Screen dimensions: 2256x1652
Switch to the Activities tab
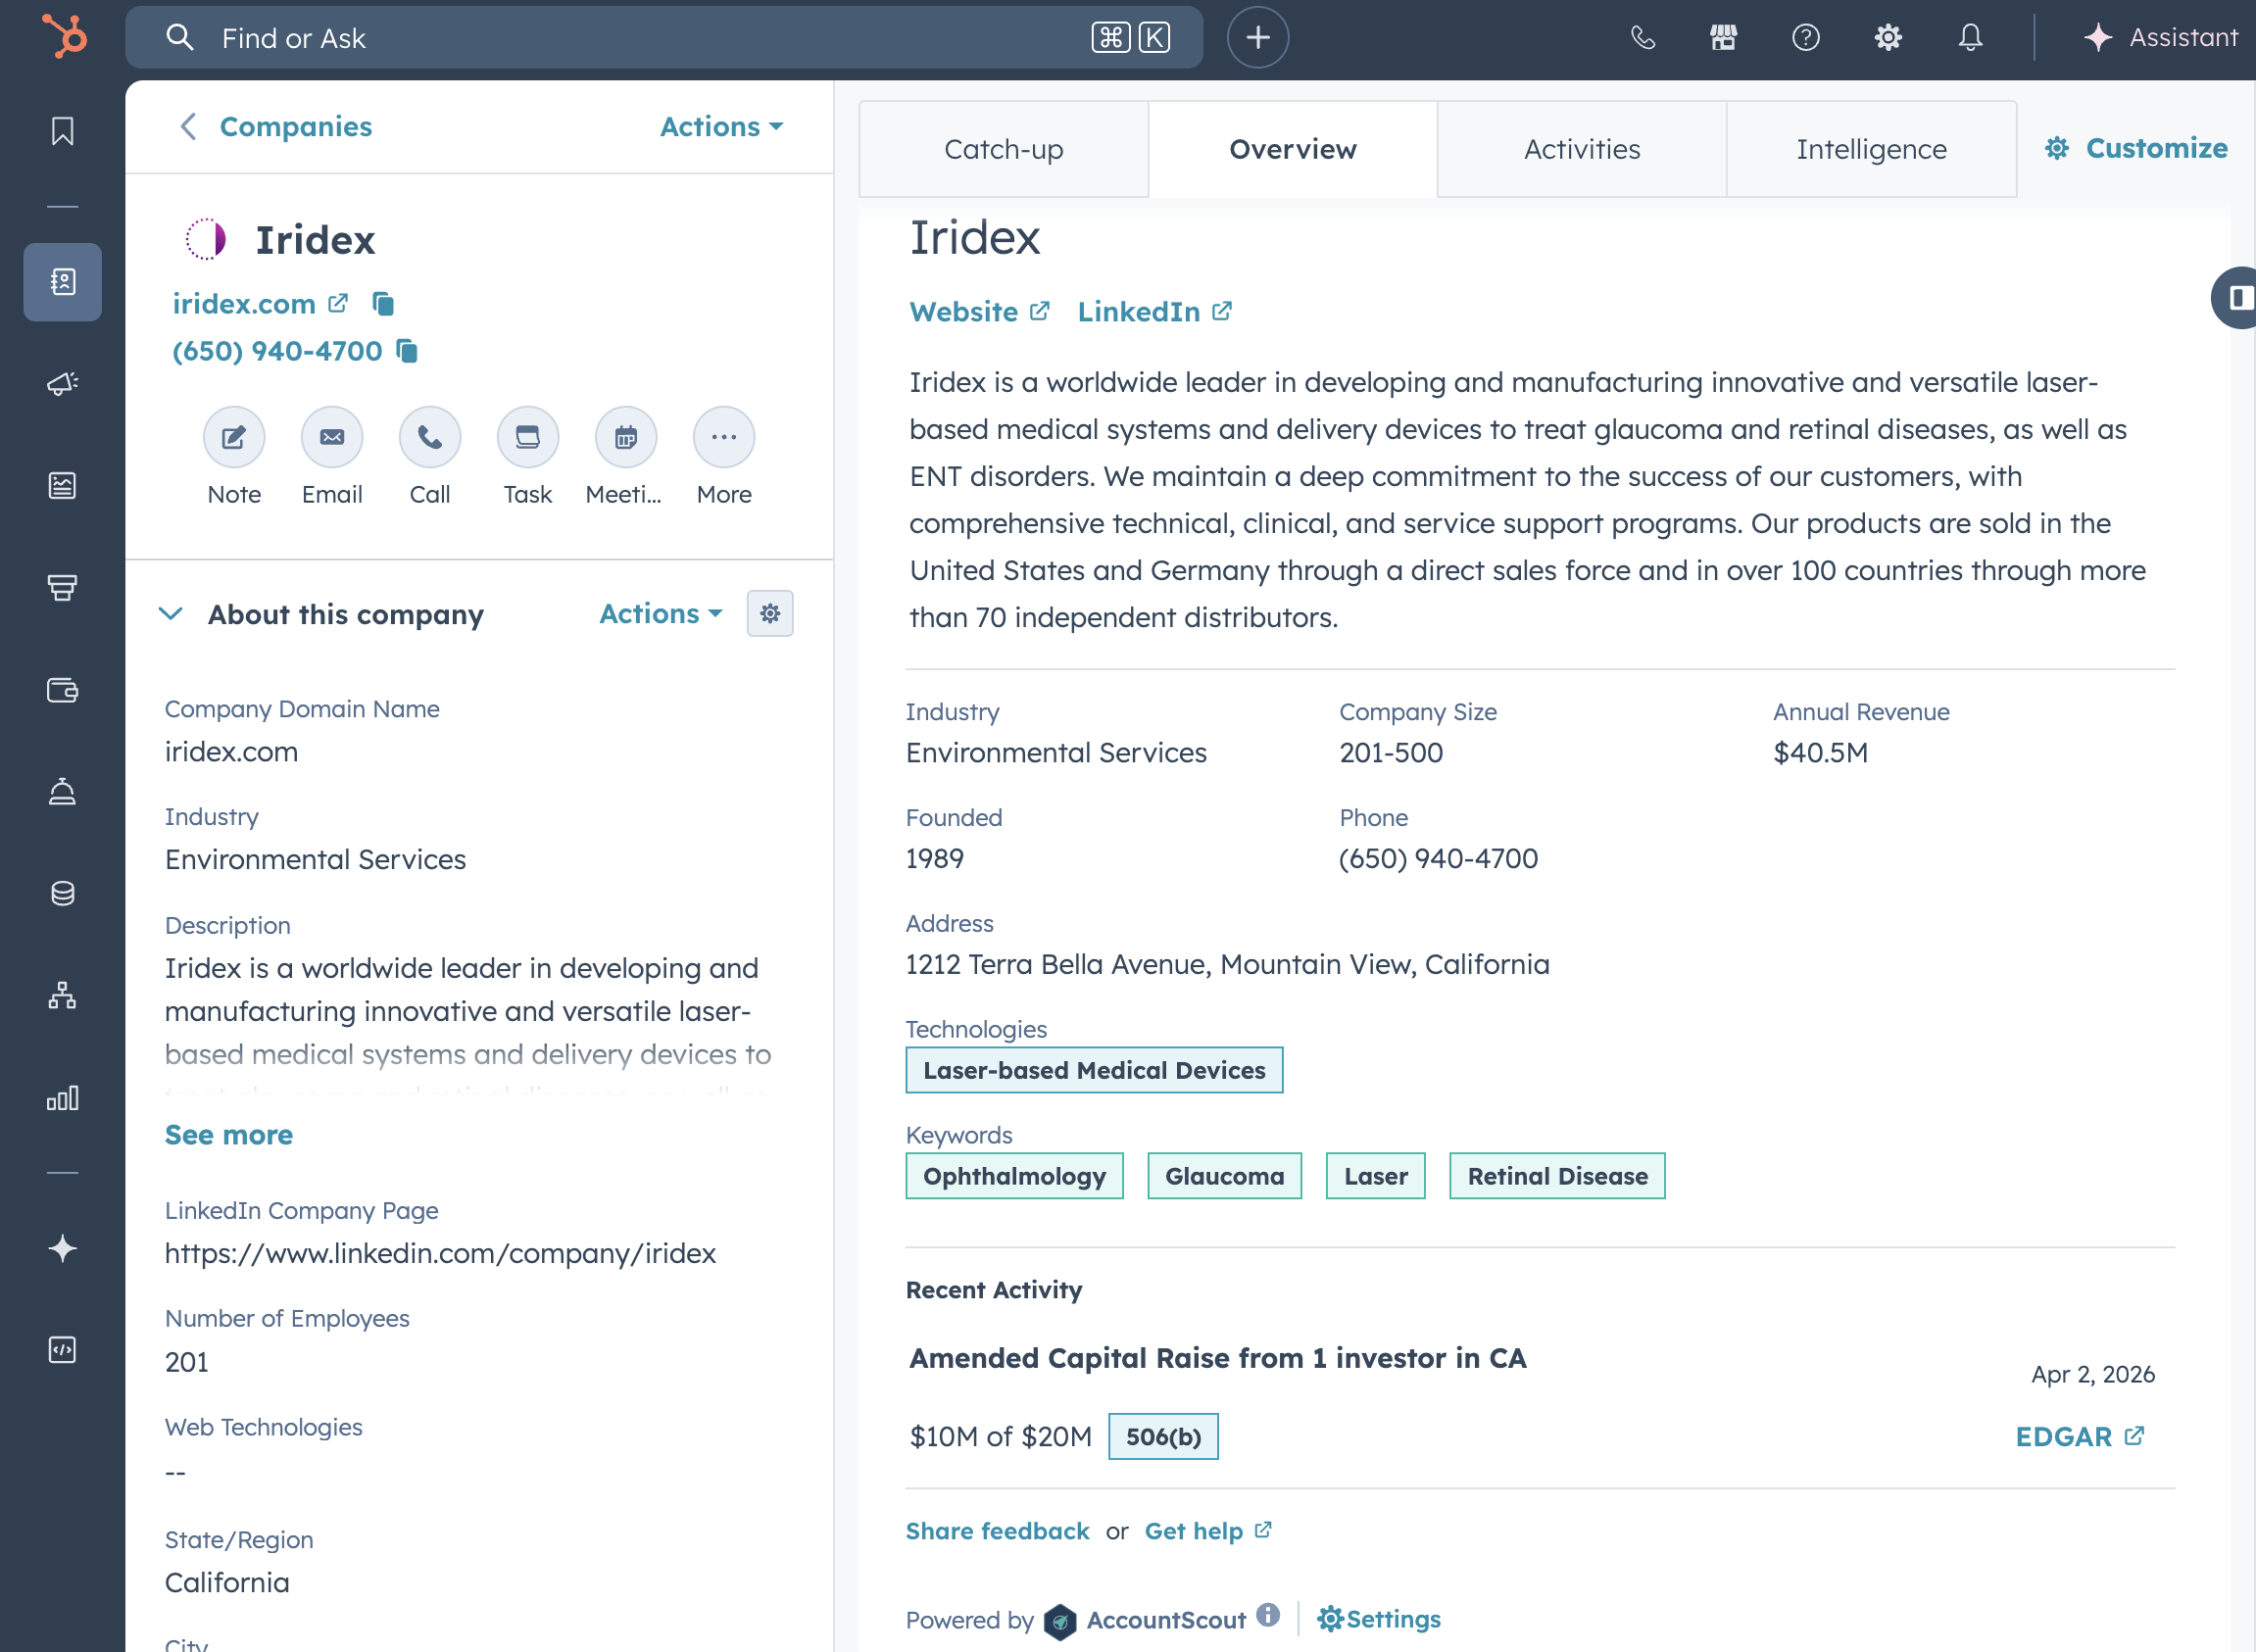1581,148
